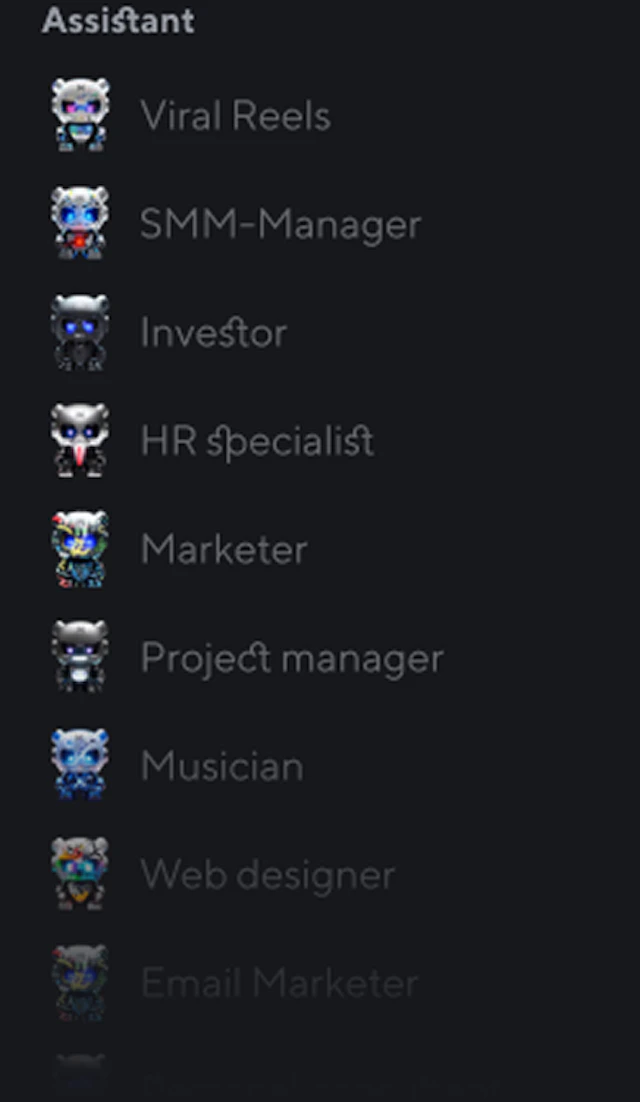Choose the Web designer assistant
Viewport: 640px width, 1102px height.
pyautogui.click(x=268, y=876)
